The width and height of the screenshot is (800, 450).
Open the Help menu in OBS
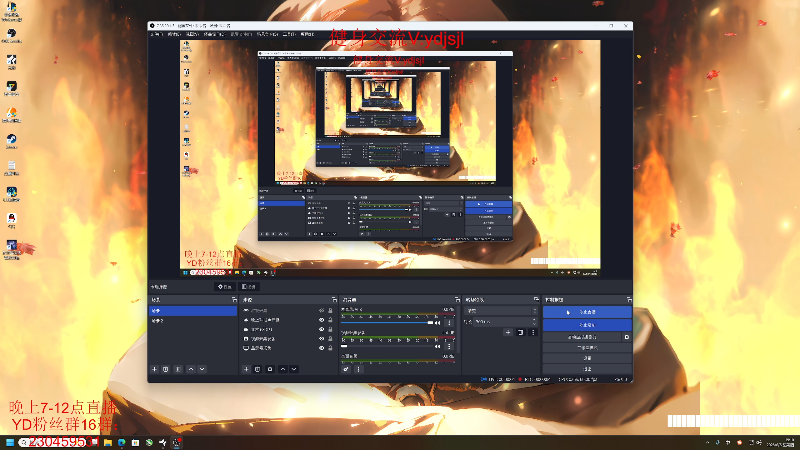[x=307, y=34]
